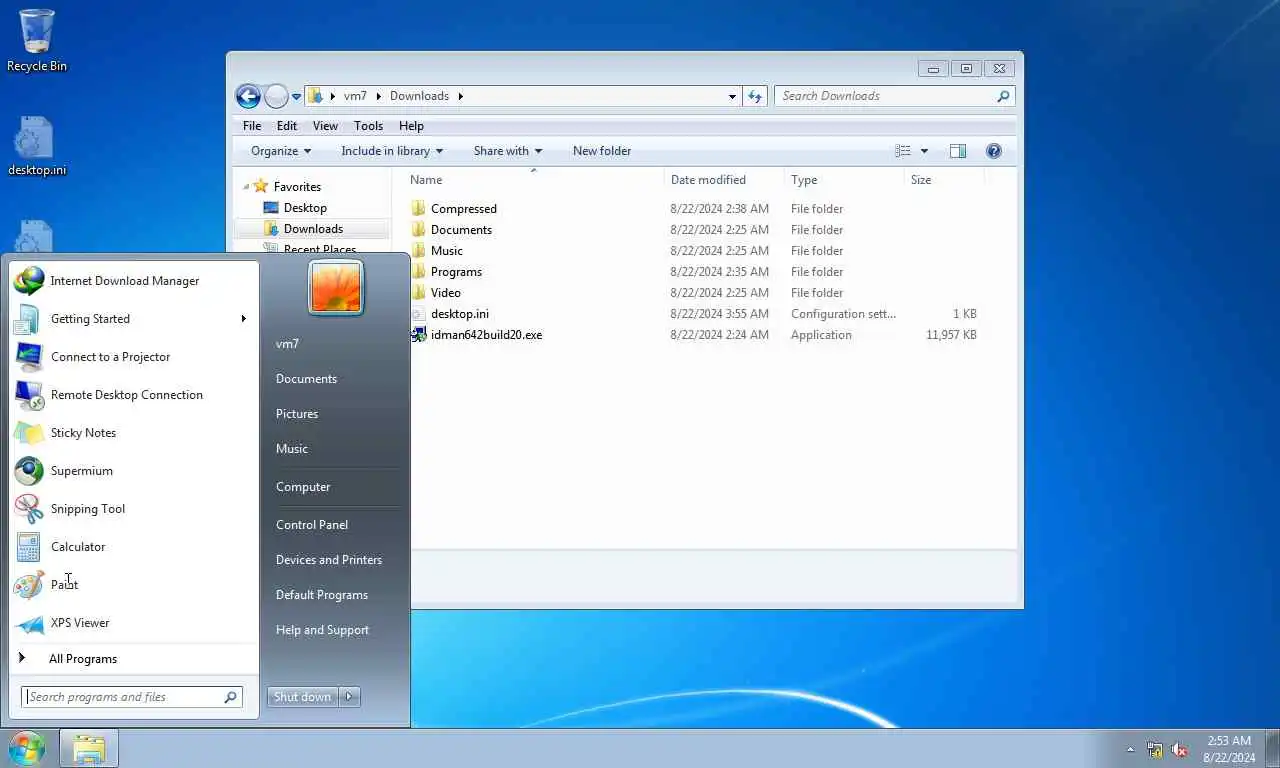Open the Help menu

coord(411,126)
